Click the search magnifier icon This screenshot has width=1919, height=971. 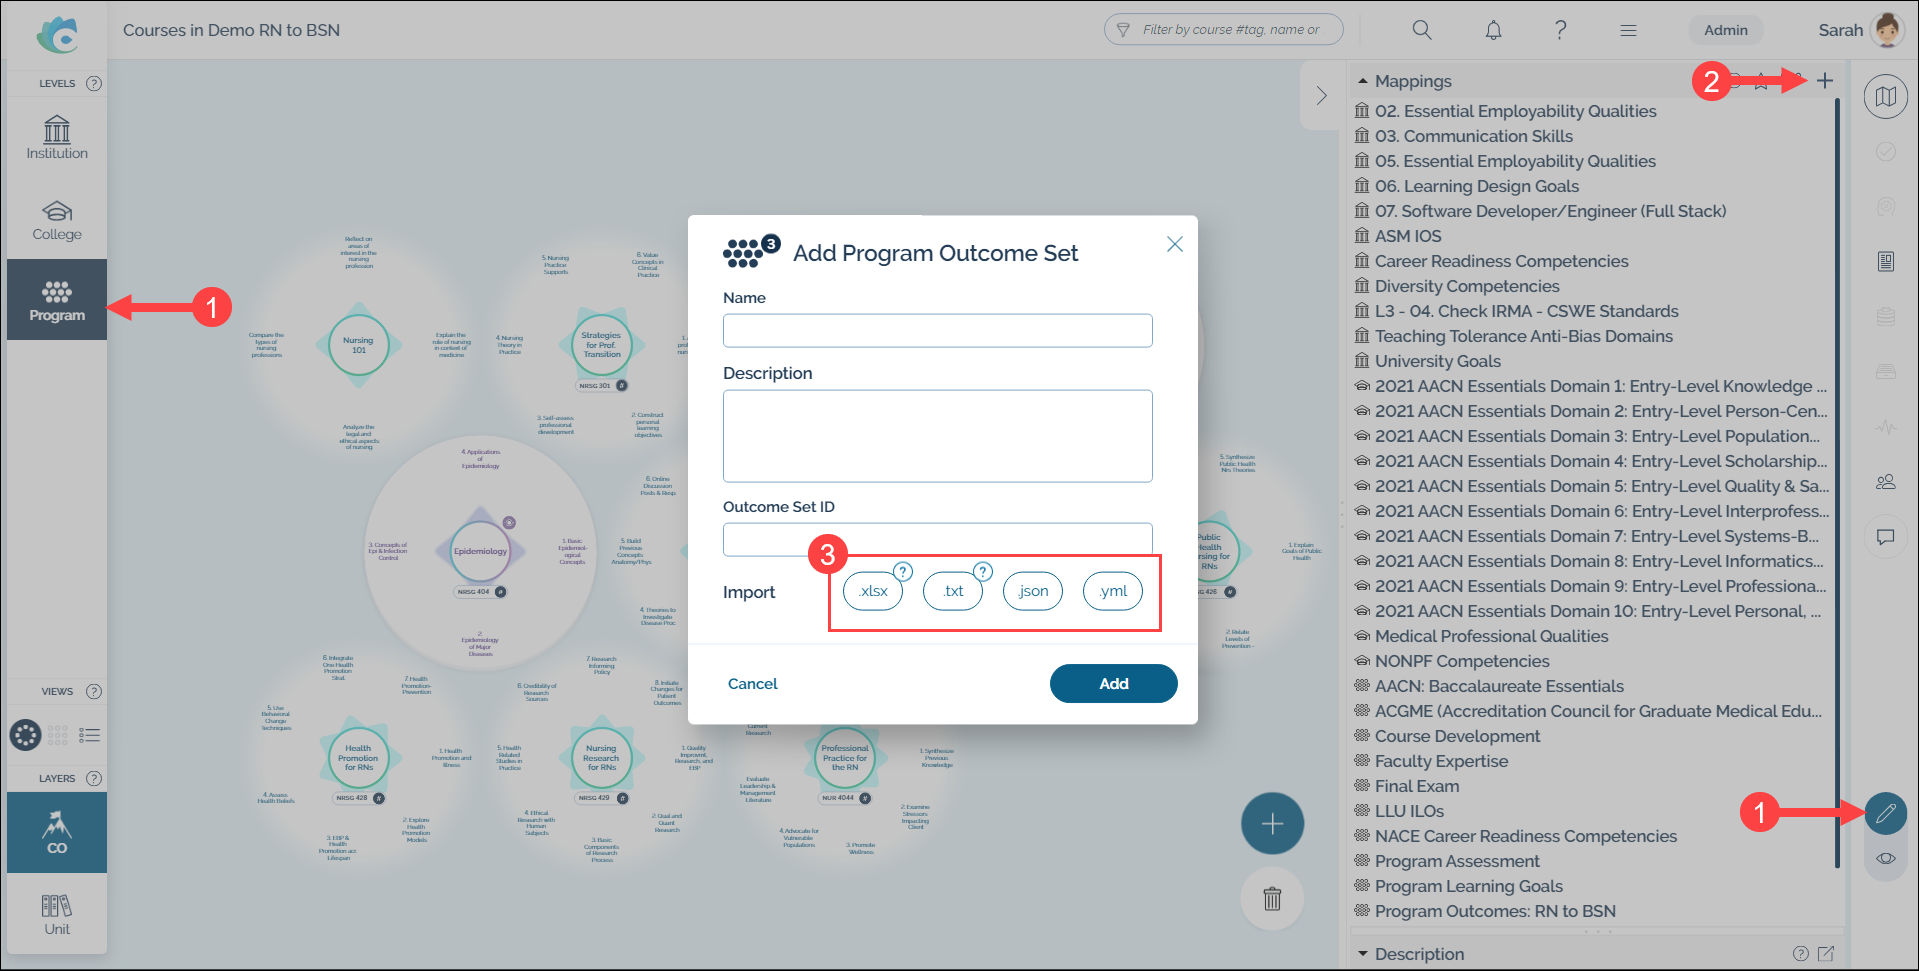tap(1421, 30)
